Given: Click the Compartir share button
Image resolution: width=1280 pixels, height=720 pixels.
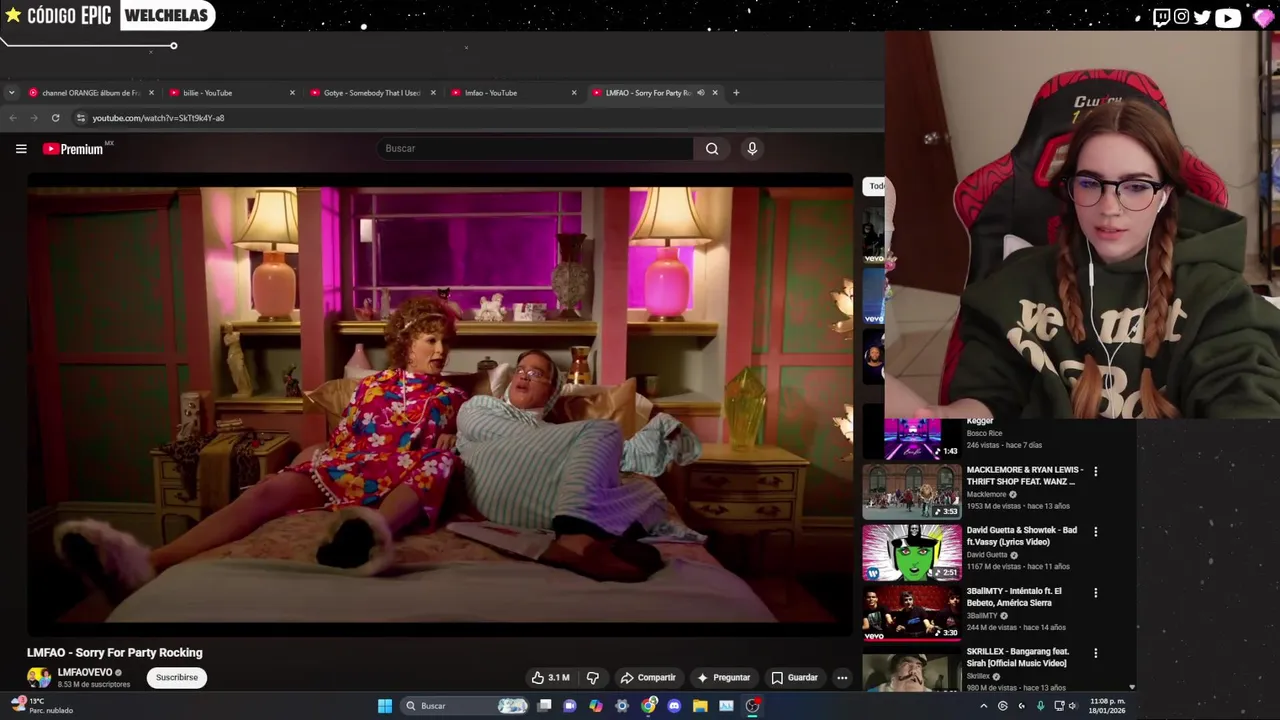Looking at the screenshot, I should 648,677.
